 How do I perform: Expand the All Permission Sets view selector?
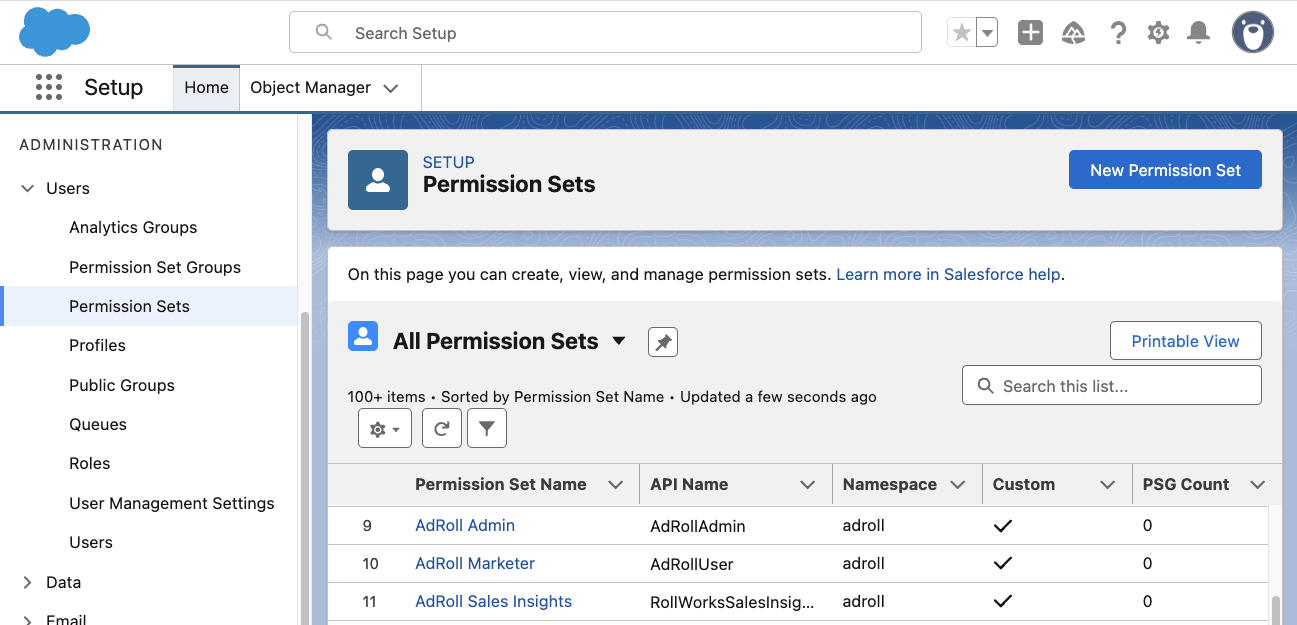pos(619,341)
